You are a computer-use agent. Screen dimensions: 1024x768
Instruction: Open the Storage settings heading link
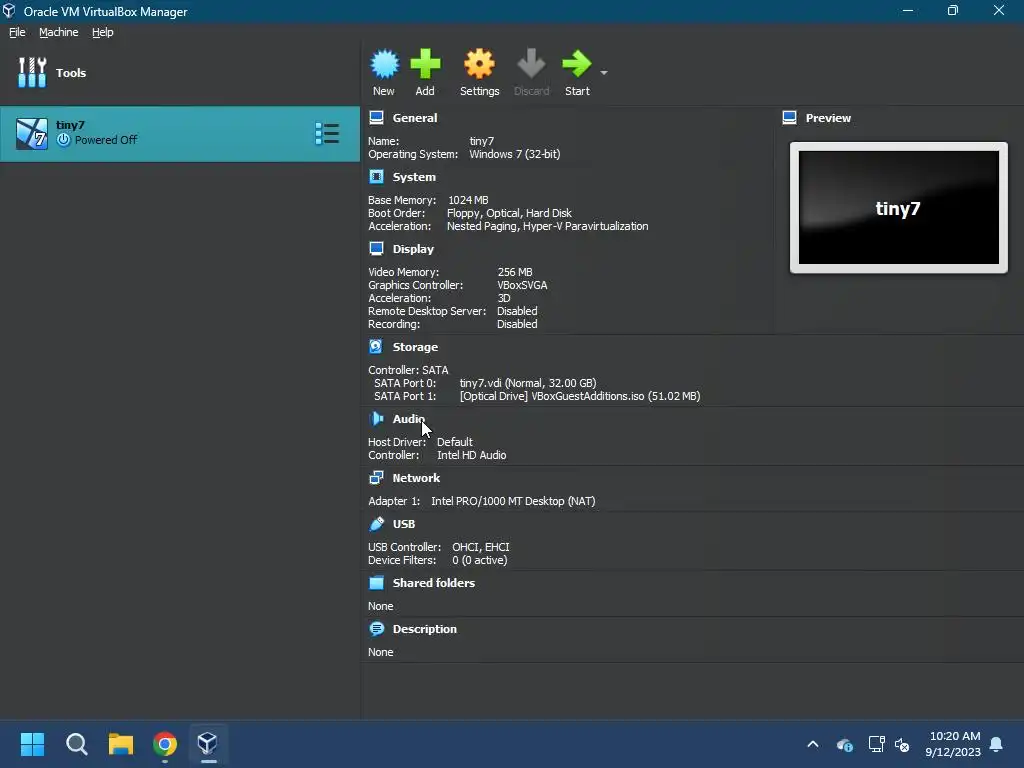tap(415, 347)
